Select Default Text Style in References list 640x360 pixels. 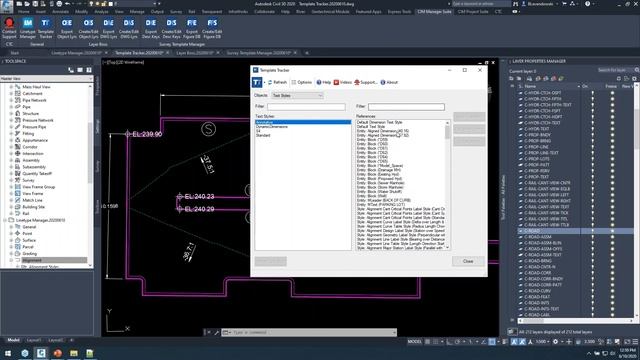coord(371,127)
